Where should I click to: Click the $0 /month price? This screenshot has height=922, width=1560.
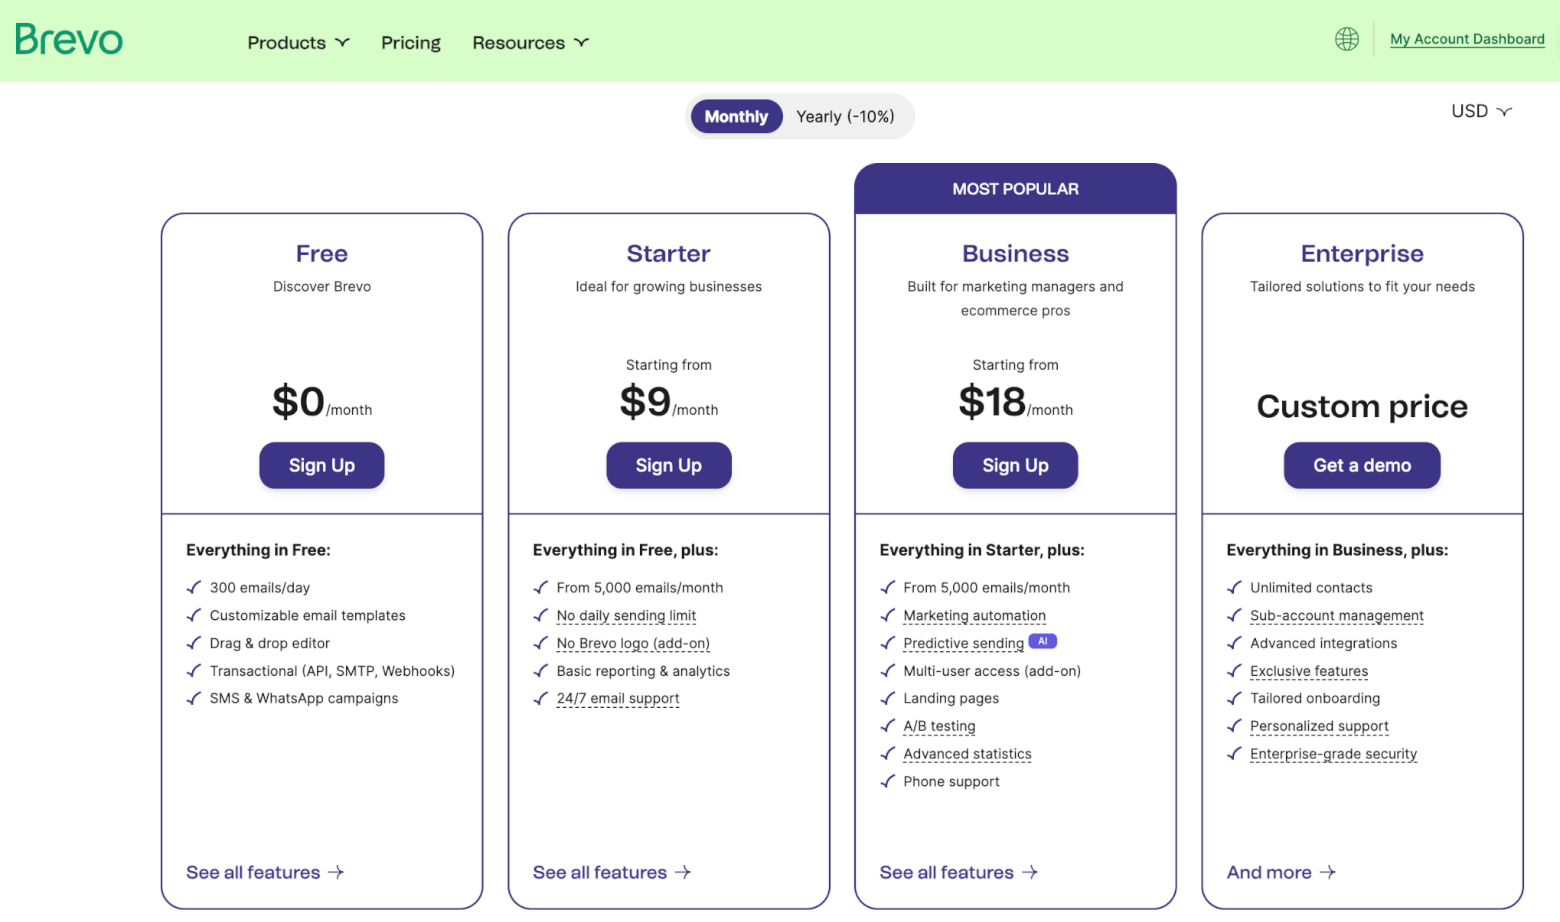click(x=322, y=402)
